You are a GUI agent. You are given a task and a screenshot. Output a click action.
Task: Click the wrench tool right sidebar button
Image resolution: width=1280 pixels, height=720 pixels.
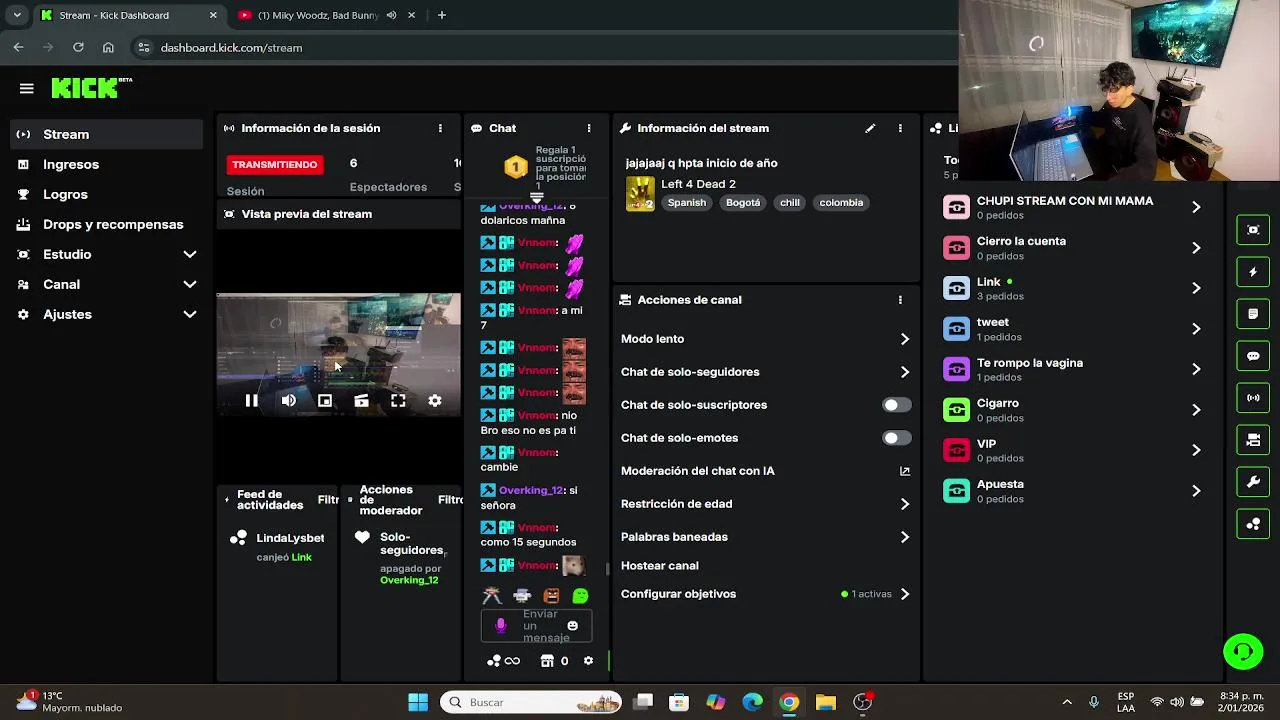(1253, 482)
